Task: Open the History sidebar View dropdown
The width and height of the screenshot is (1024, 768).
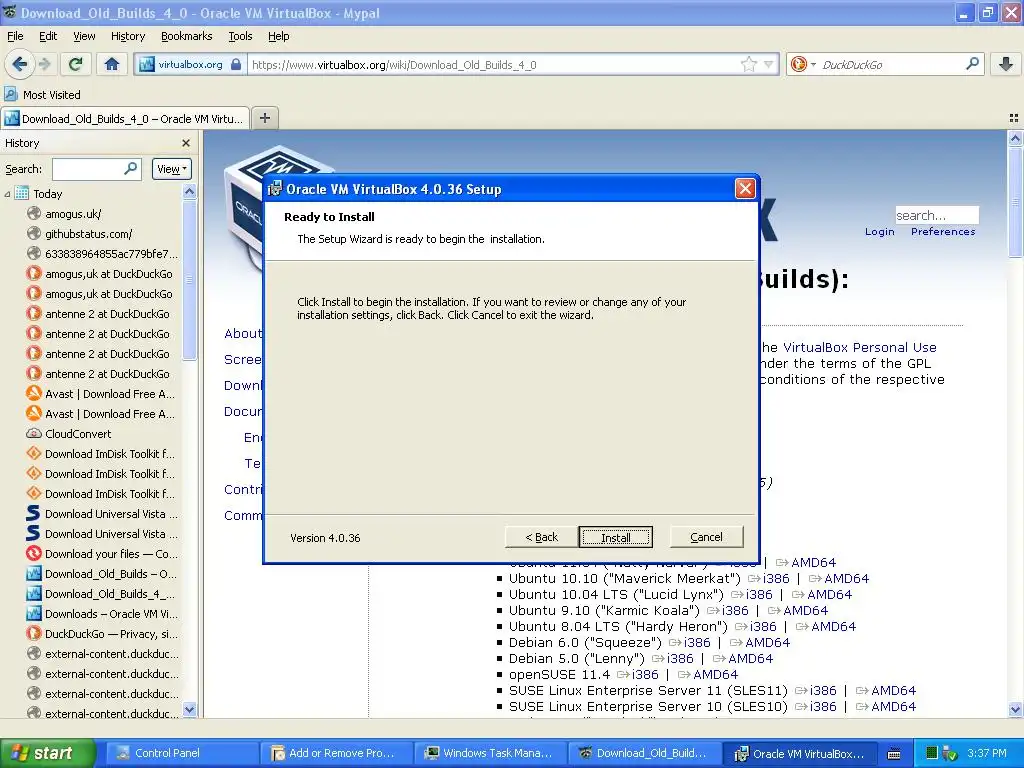Action: [x=172, y=169]
